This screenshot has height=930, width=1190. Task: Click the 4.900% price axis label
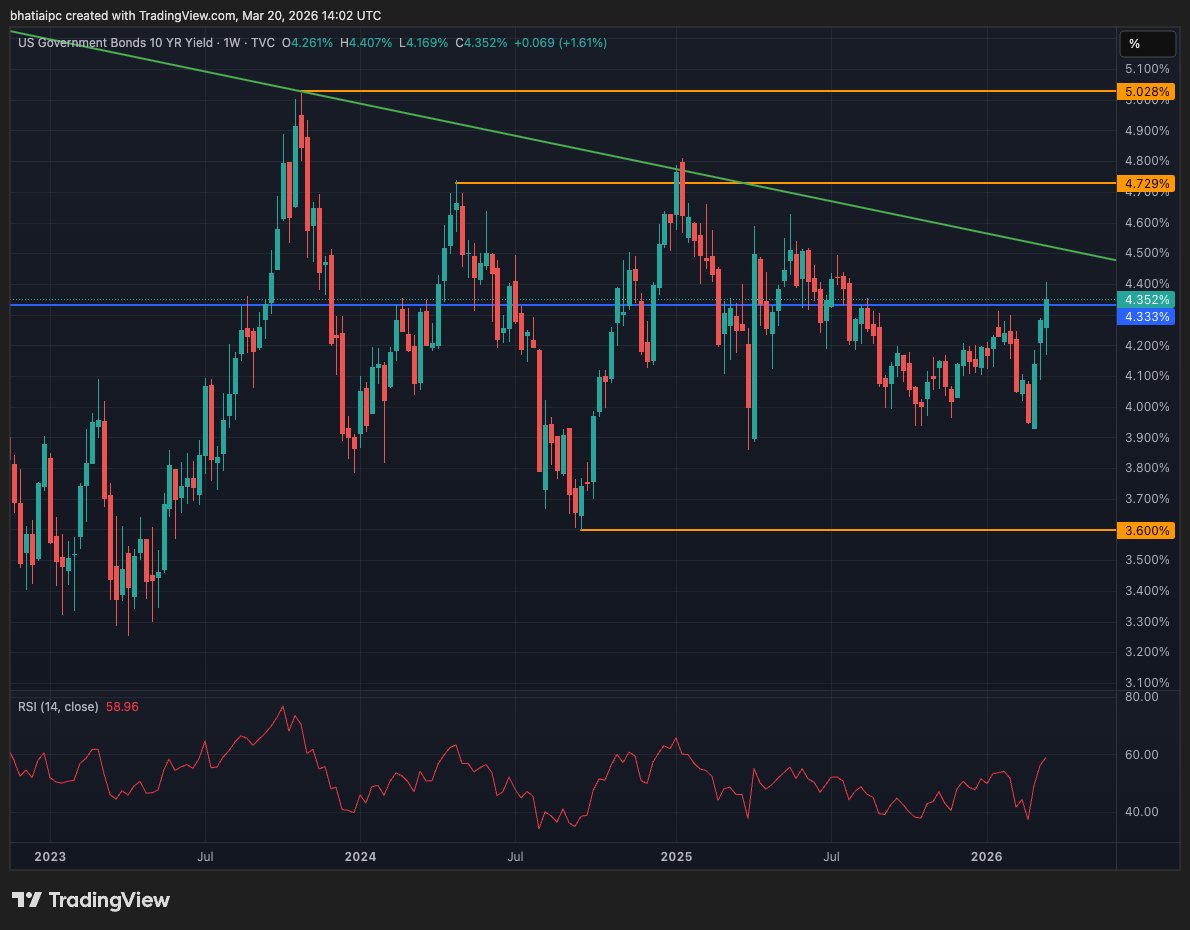click(1147, 131)
